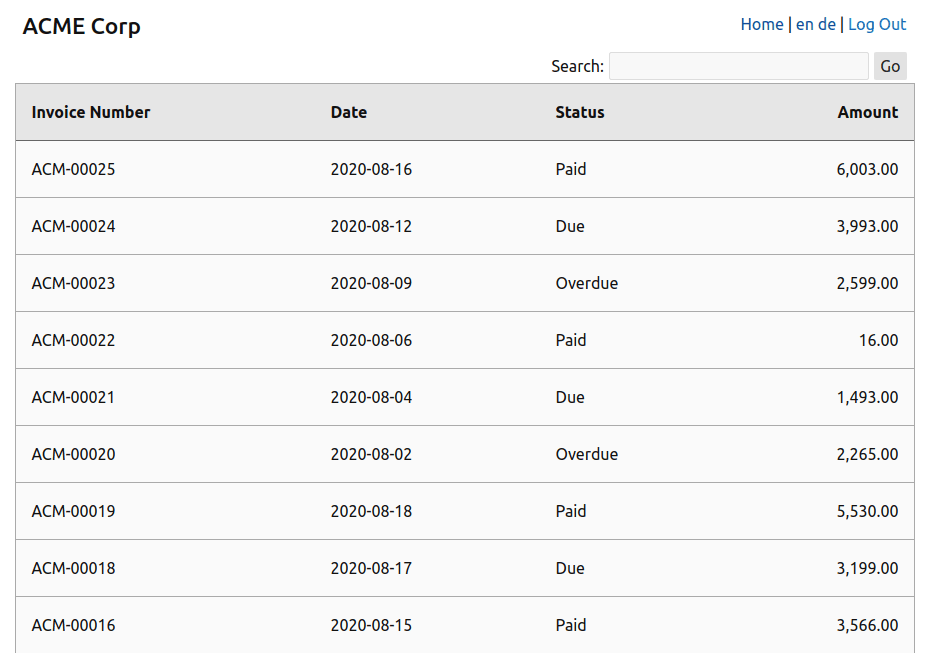
Task: Open invoice ACM-00023 row
Action: coord(465,283)
